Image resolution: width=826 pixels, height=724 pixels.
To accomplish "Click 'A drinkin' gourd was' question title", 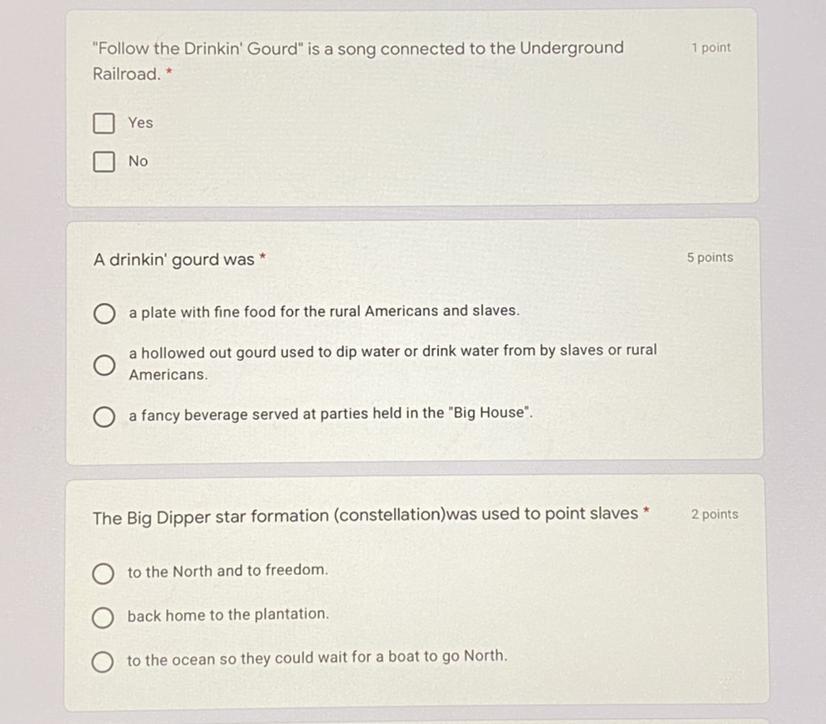I will [174, 259].
